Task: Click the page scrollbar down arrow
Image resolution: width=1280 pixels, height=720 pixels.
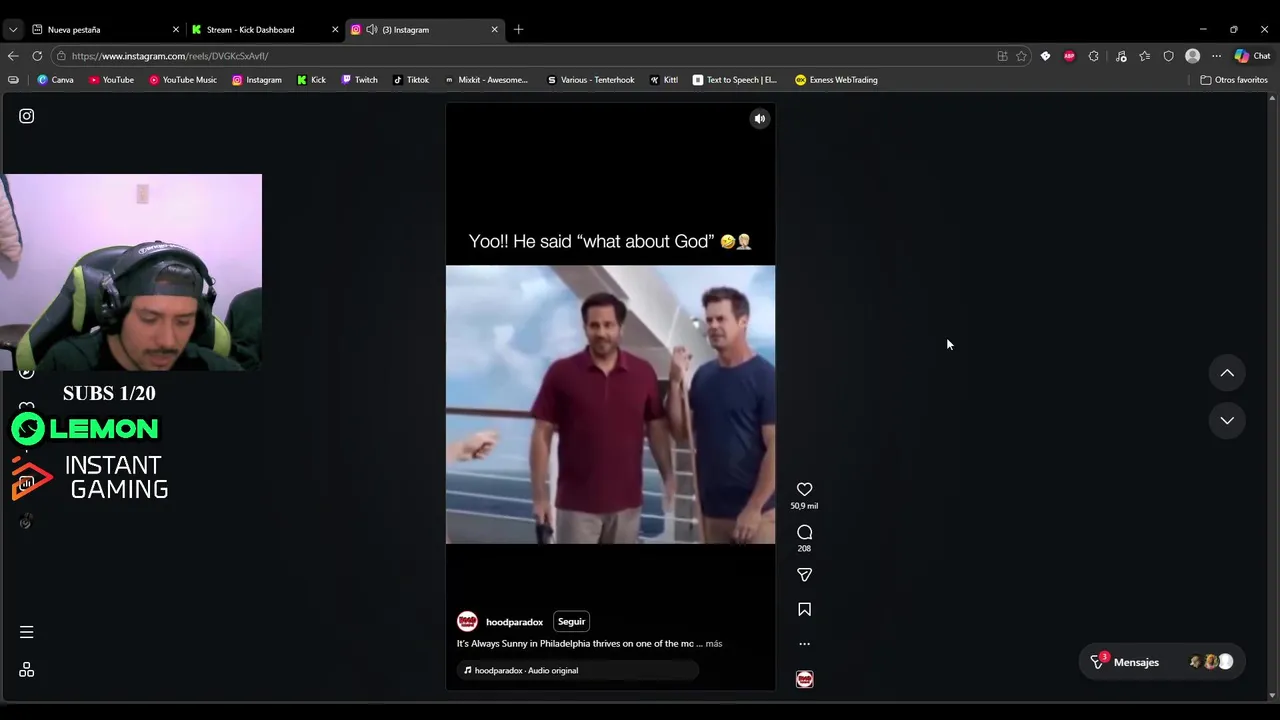Action: coord(1272,695)
